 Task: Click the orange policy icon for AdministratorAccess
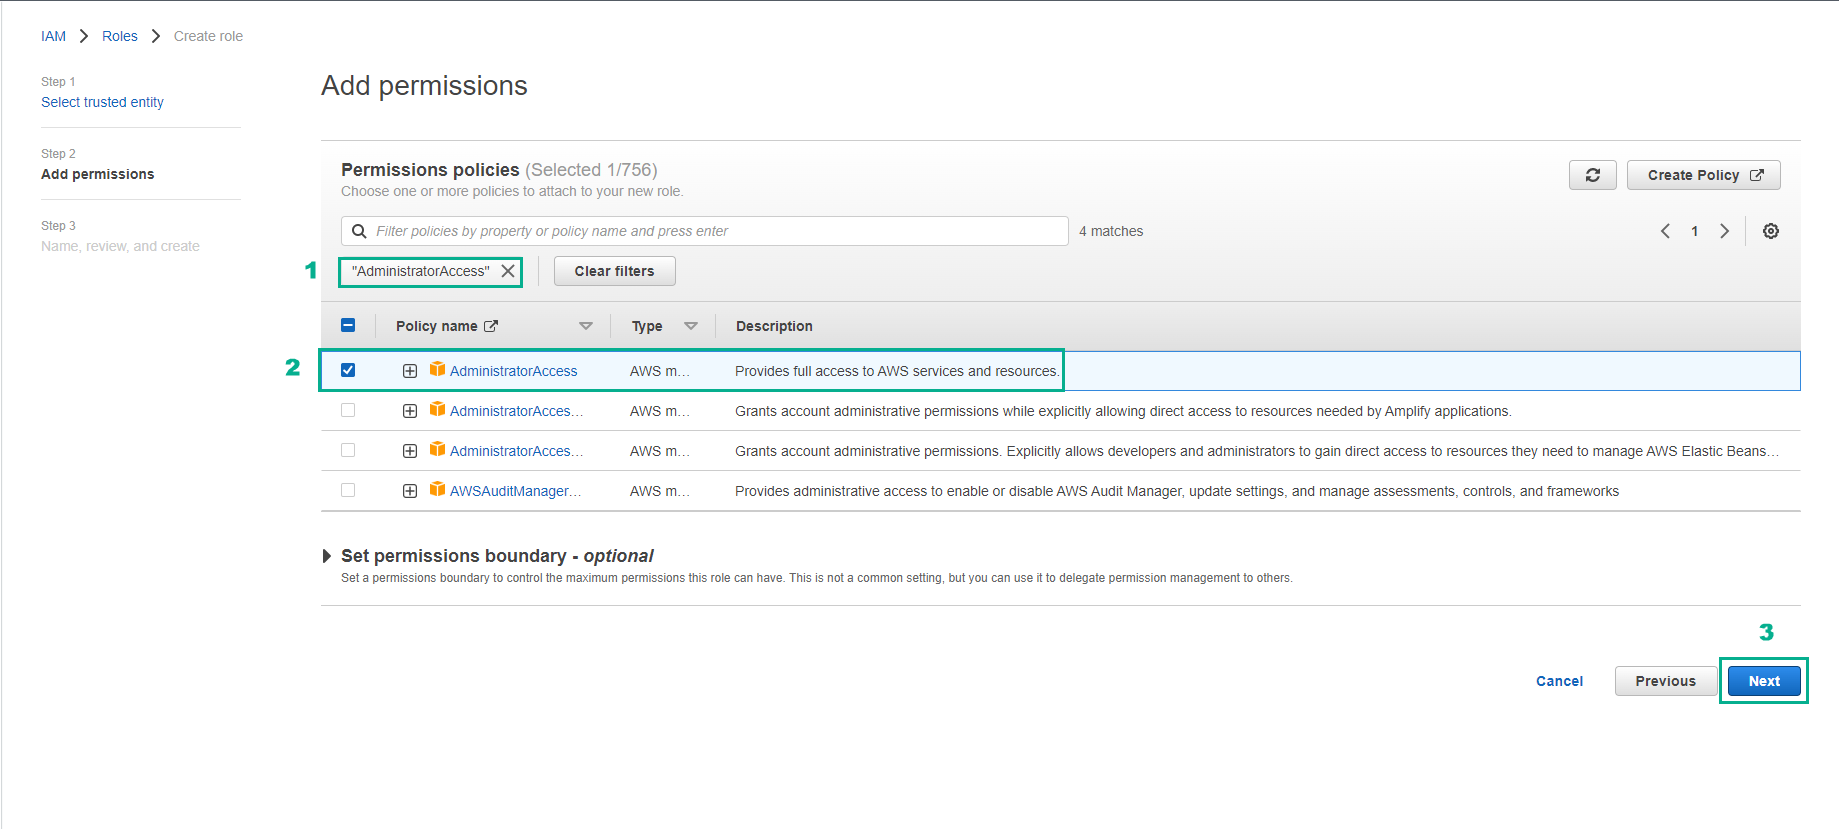point(437,370)
